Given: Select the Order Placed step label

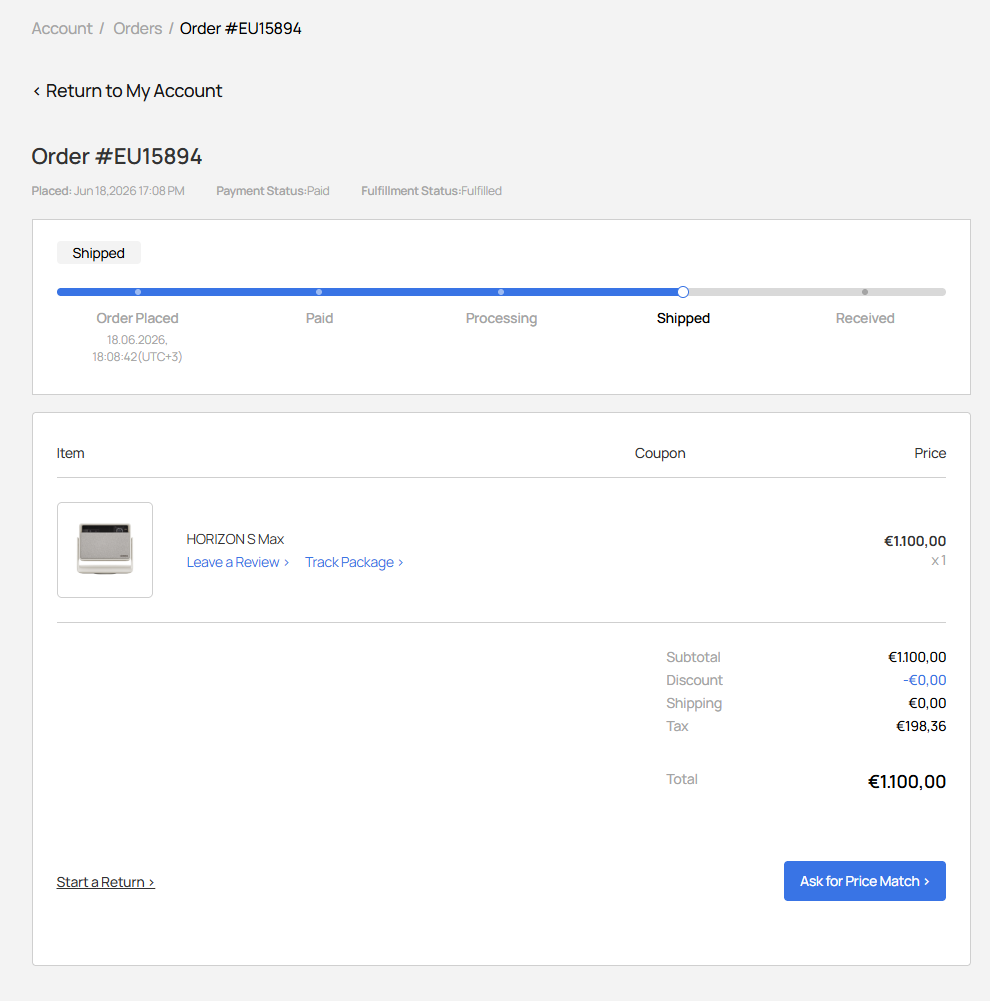Looking at the screenshot, I should pos(137,318).
